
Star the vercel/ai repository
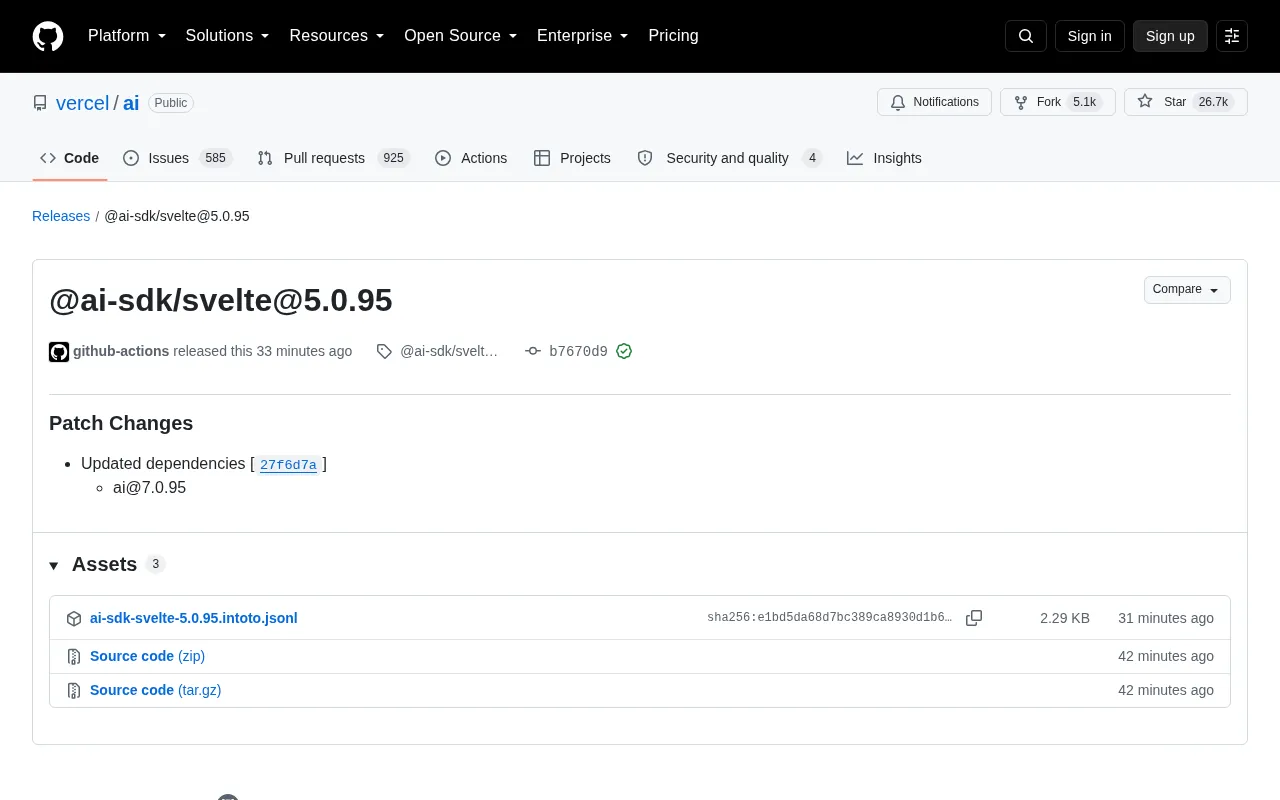(1185, 102)
